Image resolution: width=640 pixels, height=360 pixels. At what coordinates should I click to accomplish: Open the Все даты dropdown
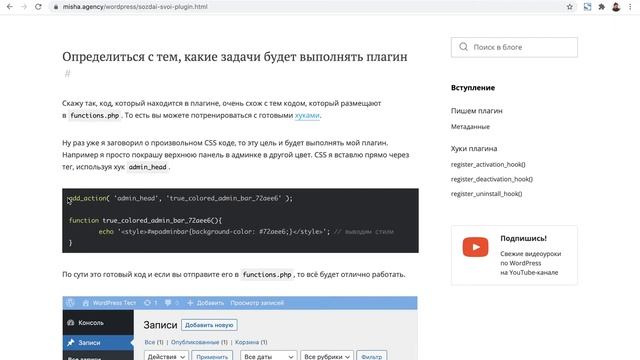pos(268,356)
